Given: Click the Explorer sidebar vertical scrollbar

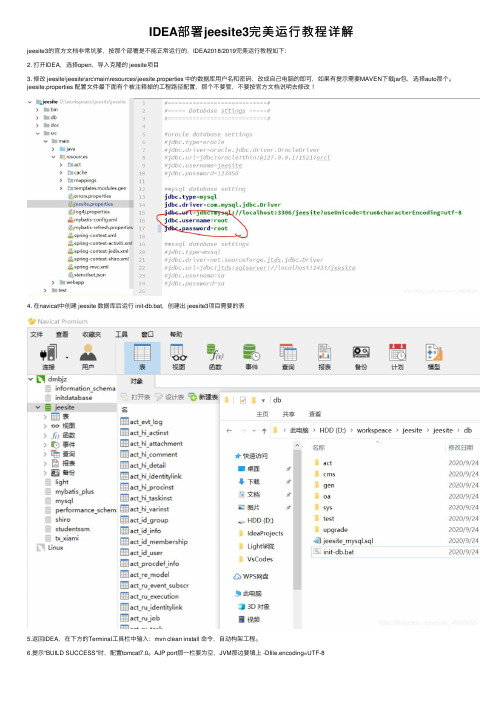Looking at the screenshot, I should tap(297, 518).
